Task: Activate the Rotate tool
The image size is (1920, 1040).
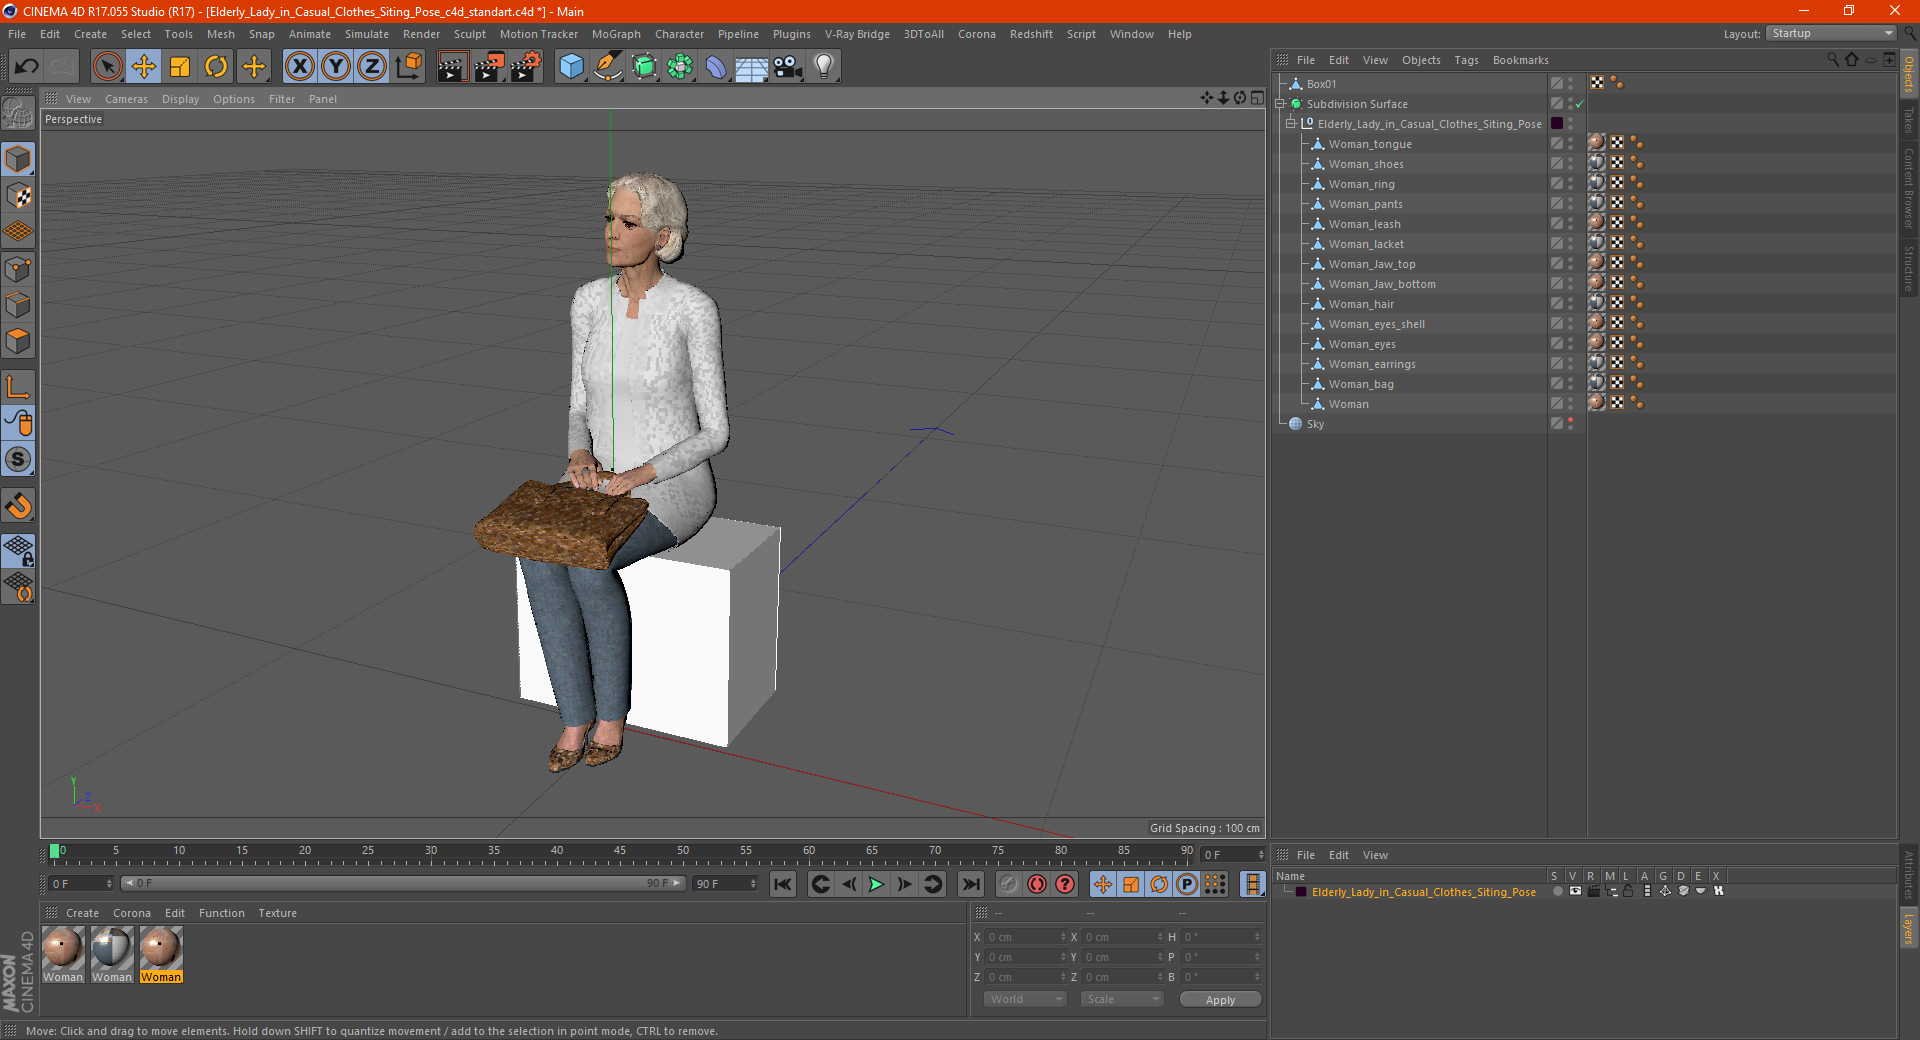Action: [216, 67]
